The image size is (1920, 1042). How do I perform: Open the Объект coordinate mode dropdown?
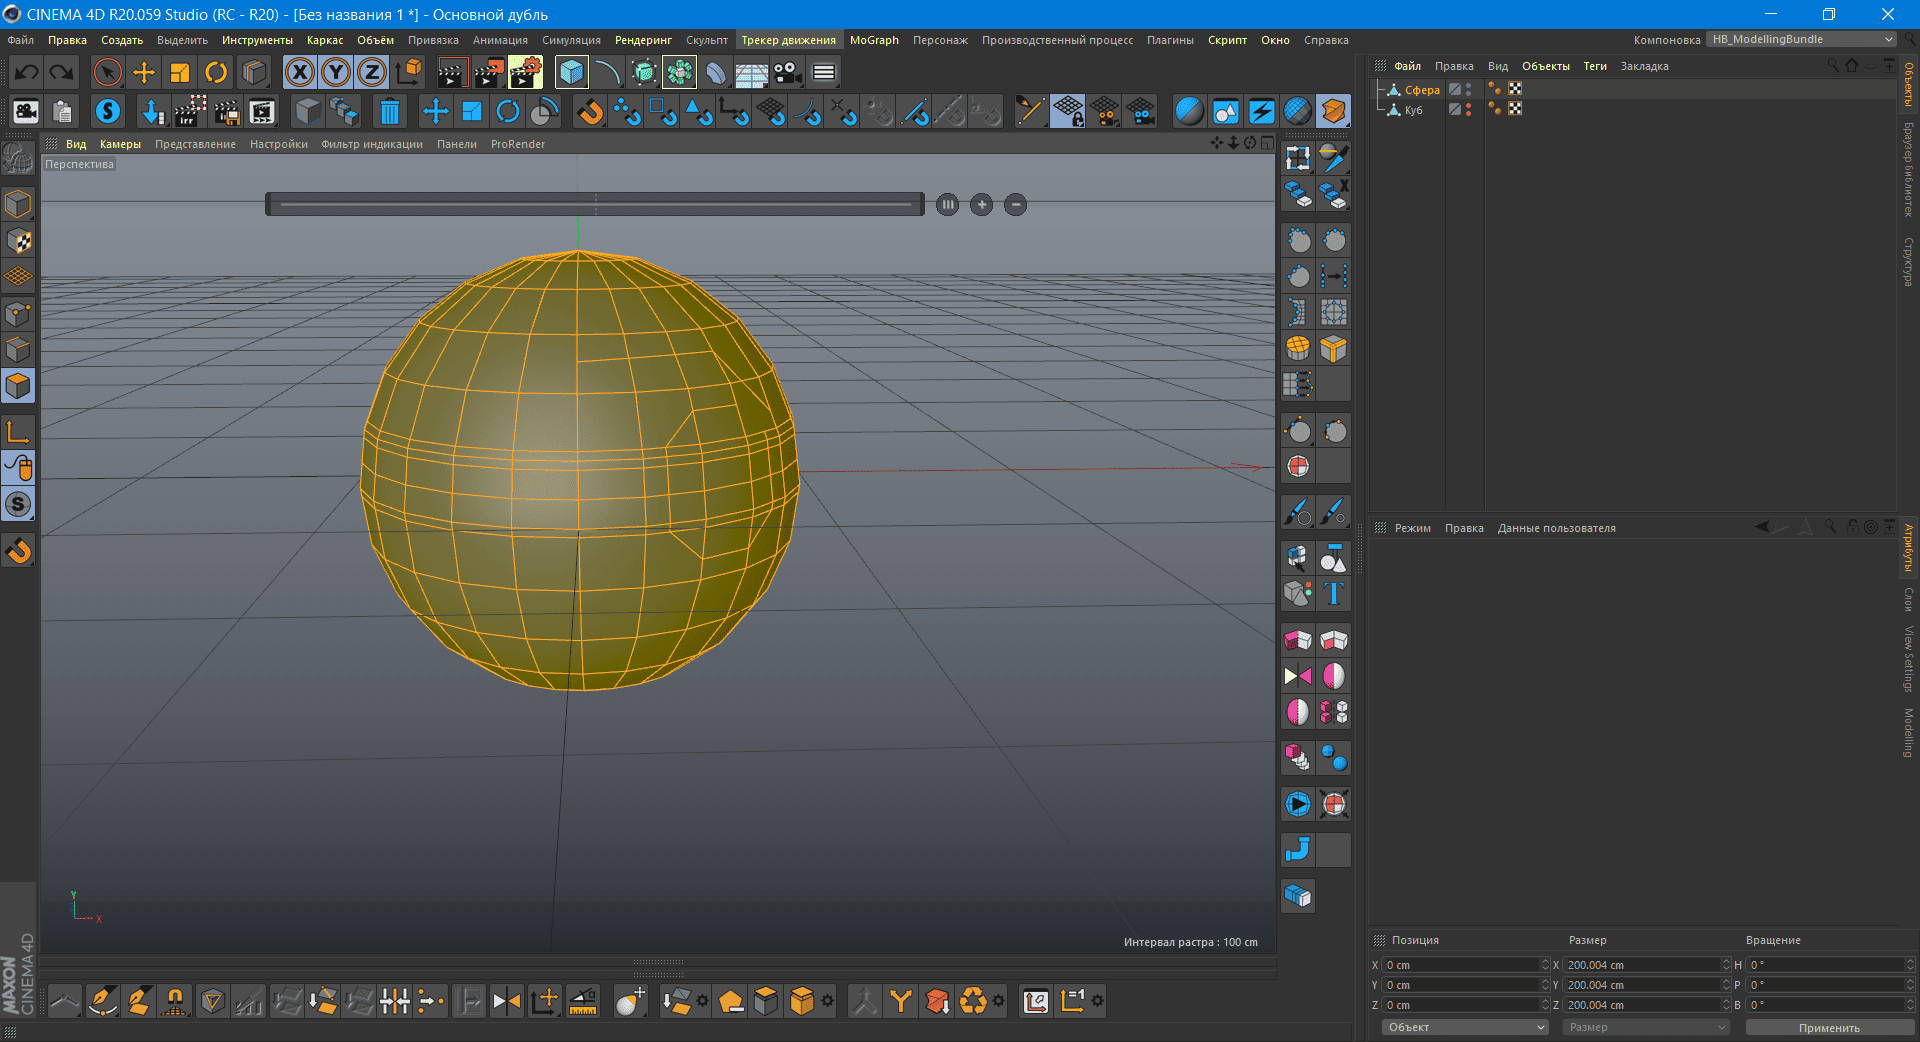(x=1465, y=1027)
